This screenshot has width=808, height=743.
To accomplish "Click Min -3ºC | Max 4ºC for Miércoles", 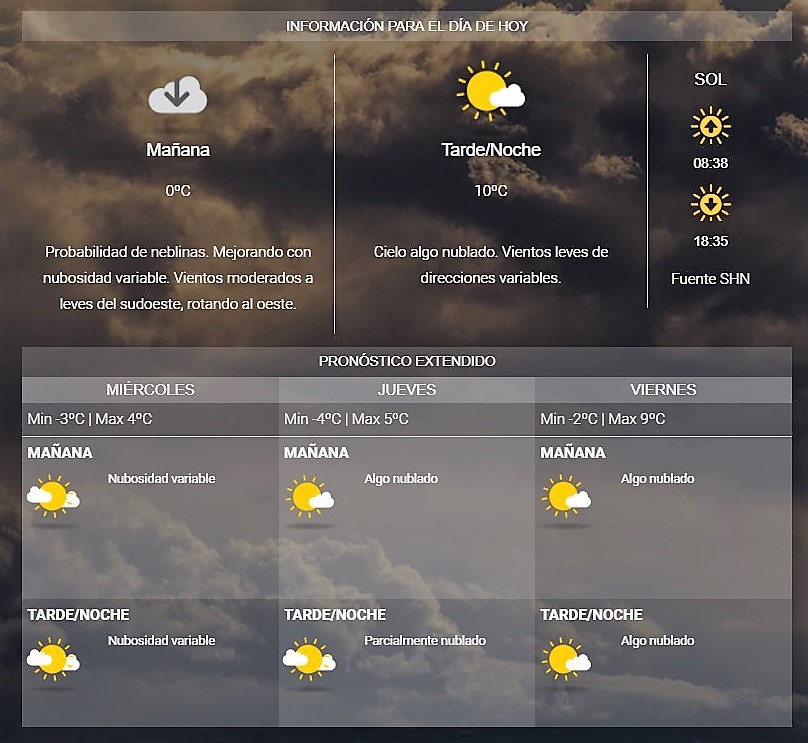I will (90, 419).
